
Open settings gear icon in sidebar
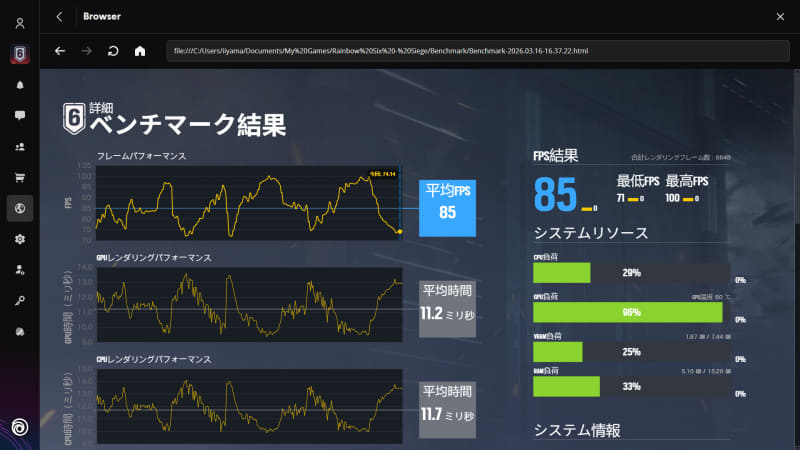point(20,239)
